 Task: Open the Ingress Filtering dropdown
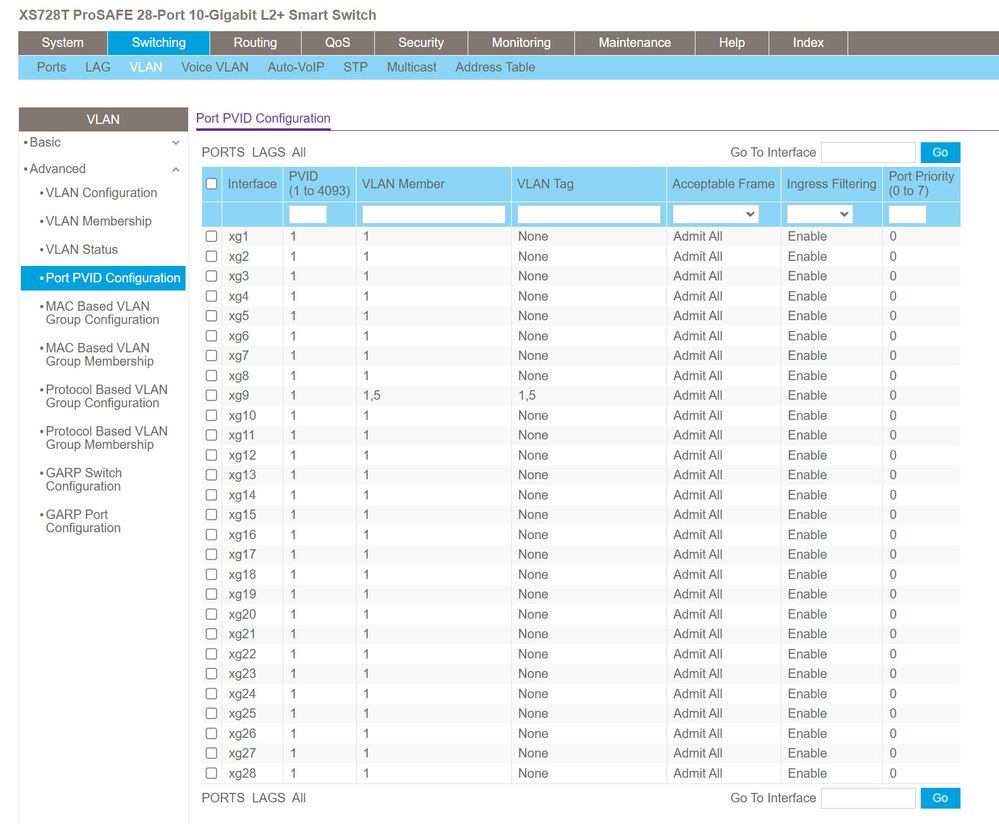(819, 214)
